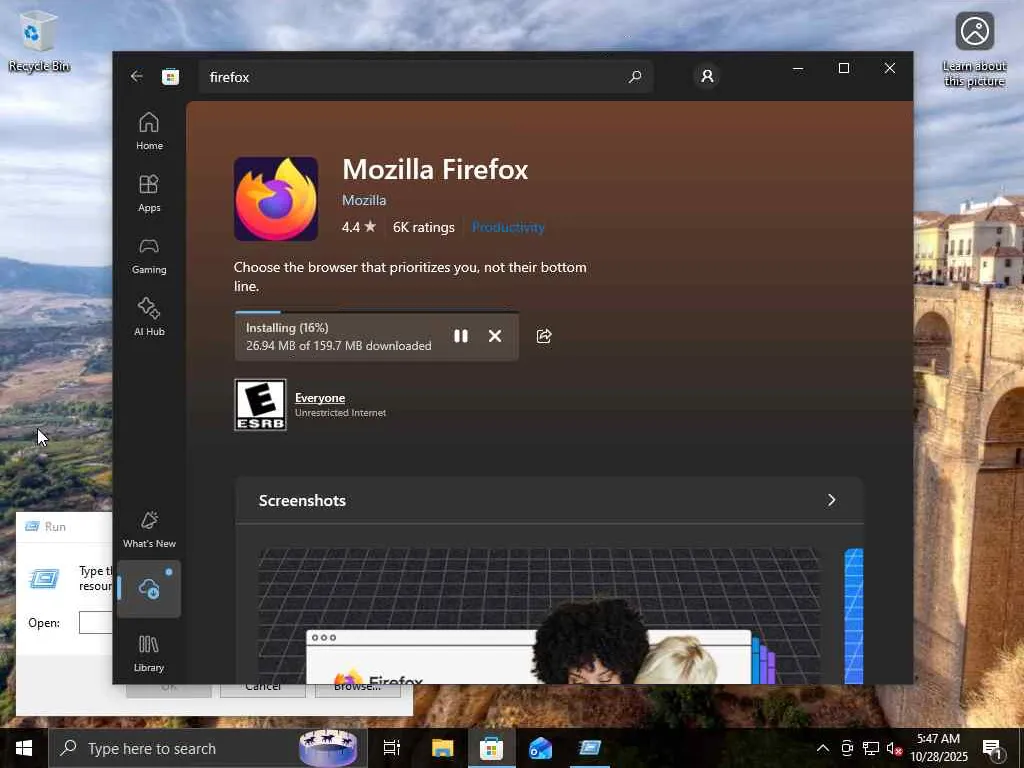Show hidden system tray icons
The image size is (1024, 768).
coord(823,748)
